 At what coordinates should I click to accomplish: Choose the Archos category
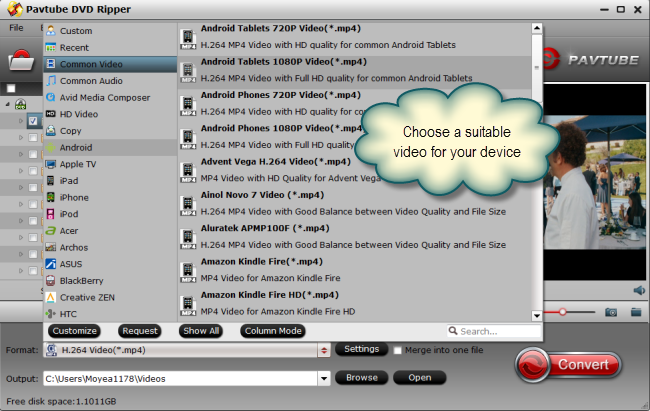pos(110,248)
